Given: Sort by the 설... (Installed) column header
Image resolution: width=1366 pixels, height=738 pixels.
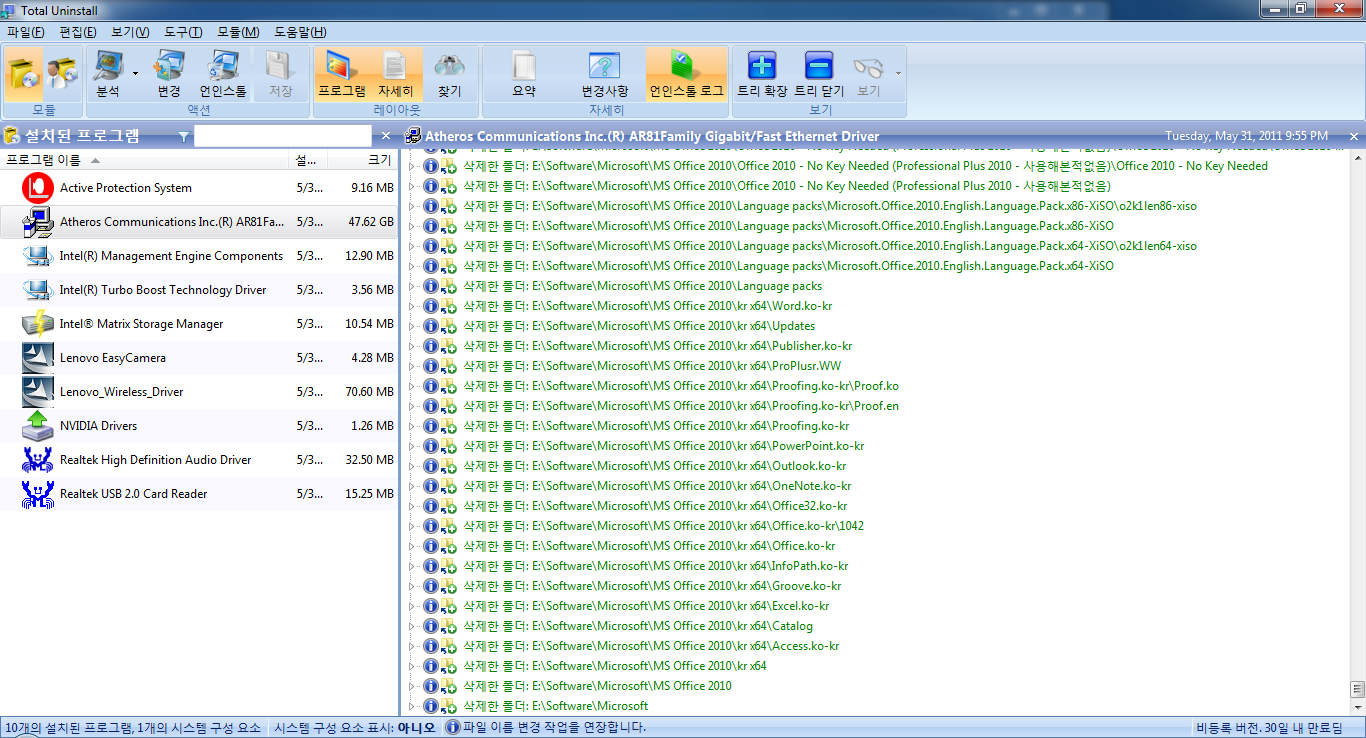Looking at the screenshot, I should click(309, 160).
